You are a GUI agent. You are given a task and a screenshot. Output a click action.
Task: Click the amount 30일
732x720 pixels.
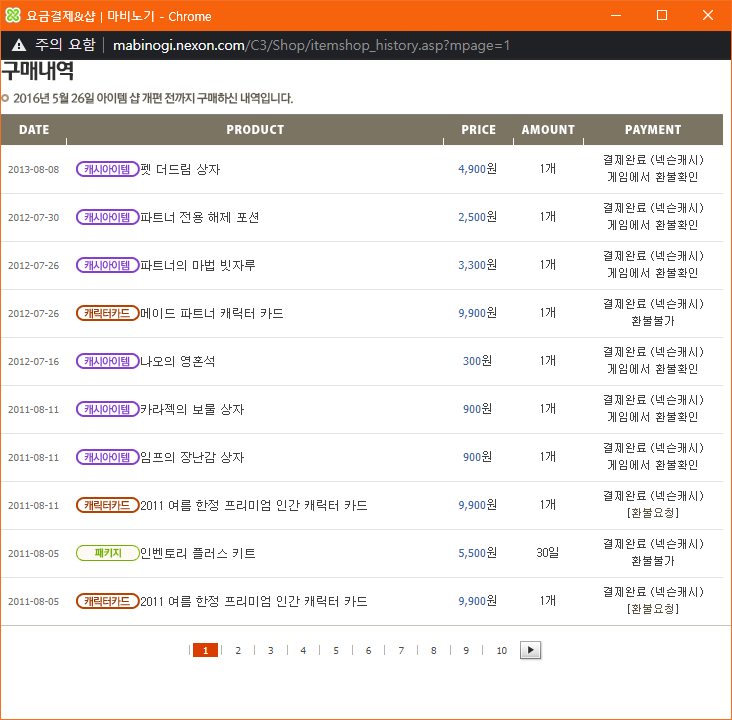548,552
